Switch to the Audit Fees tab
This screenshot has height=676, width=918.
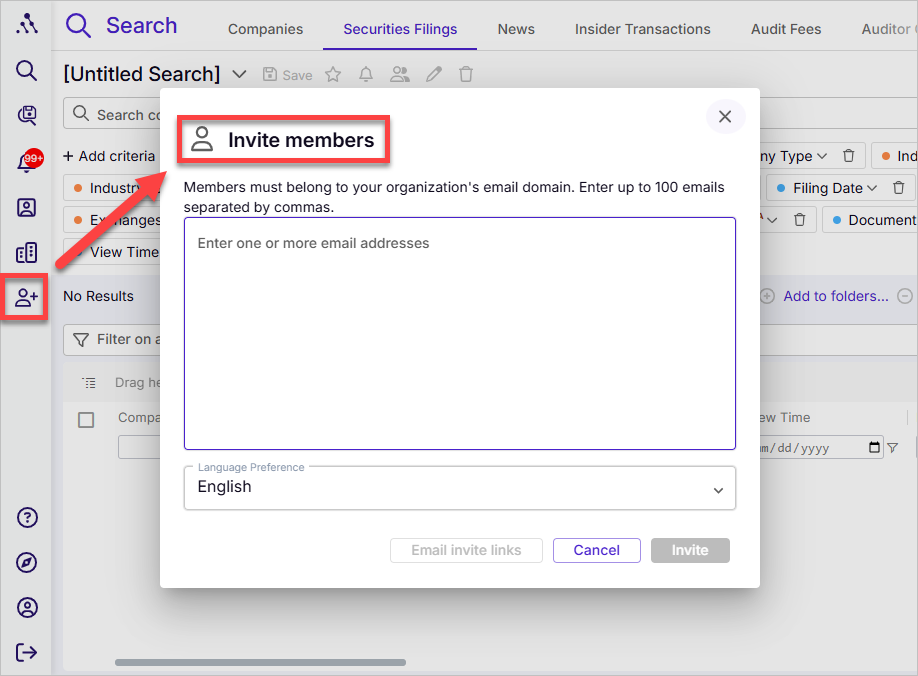click(x=786, y=29)
